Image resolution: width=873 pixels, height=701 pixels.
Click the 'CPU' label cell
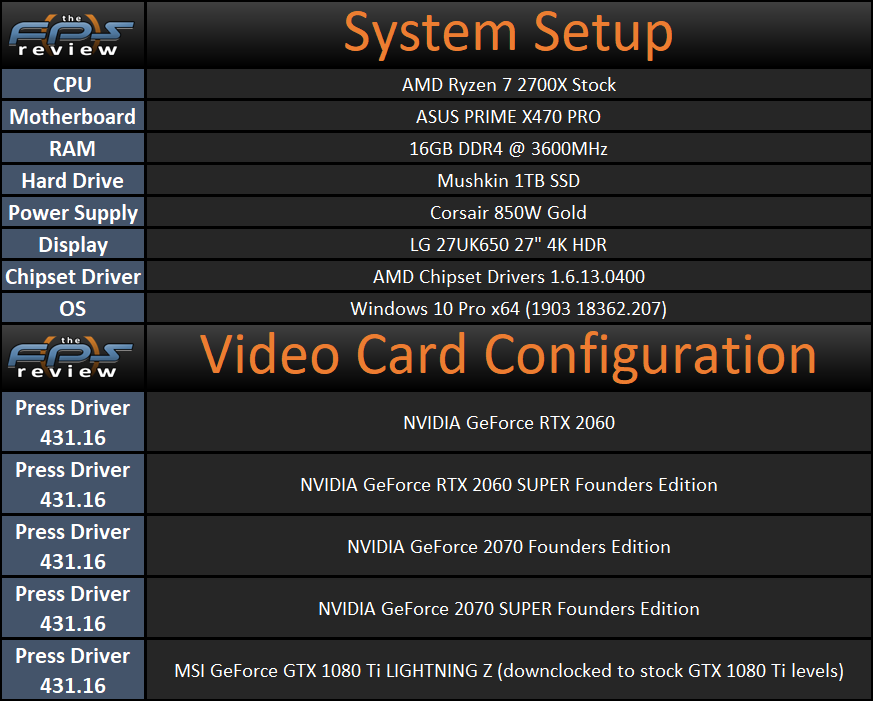[73, 84]
